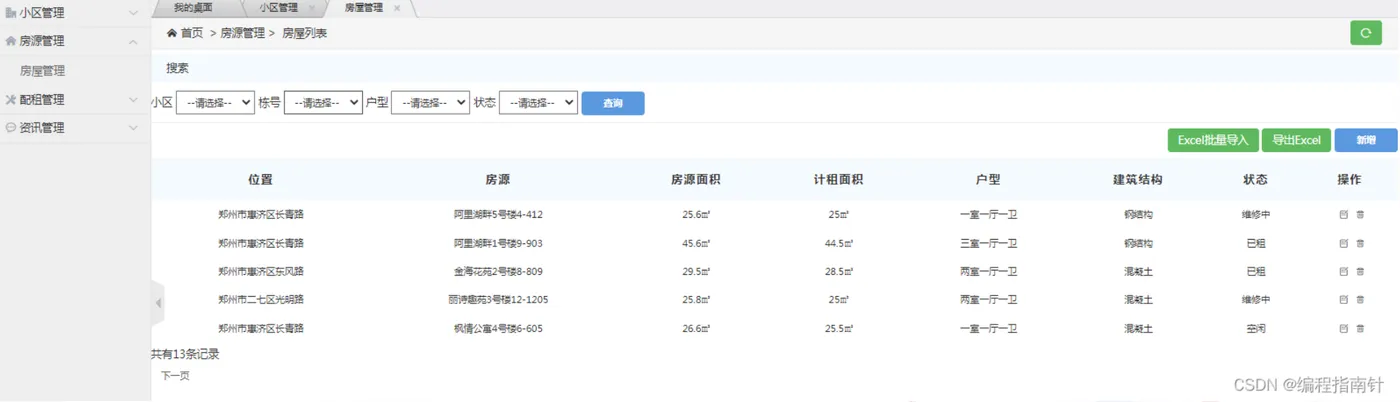Image resolution: width=1400 pixels, height=402 pixels.
Task: Click the 计租面积 column header
Action: click(x=838, y=180)
